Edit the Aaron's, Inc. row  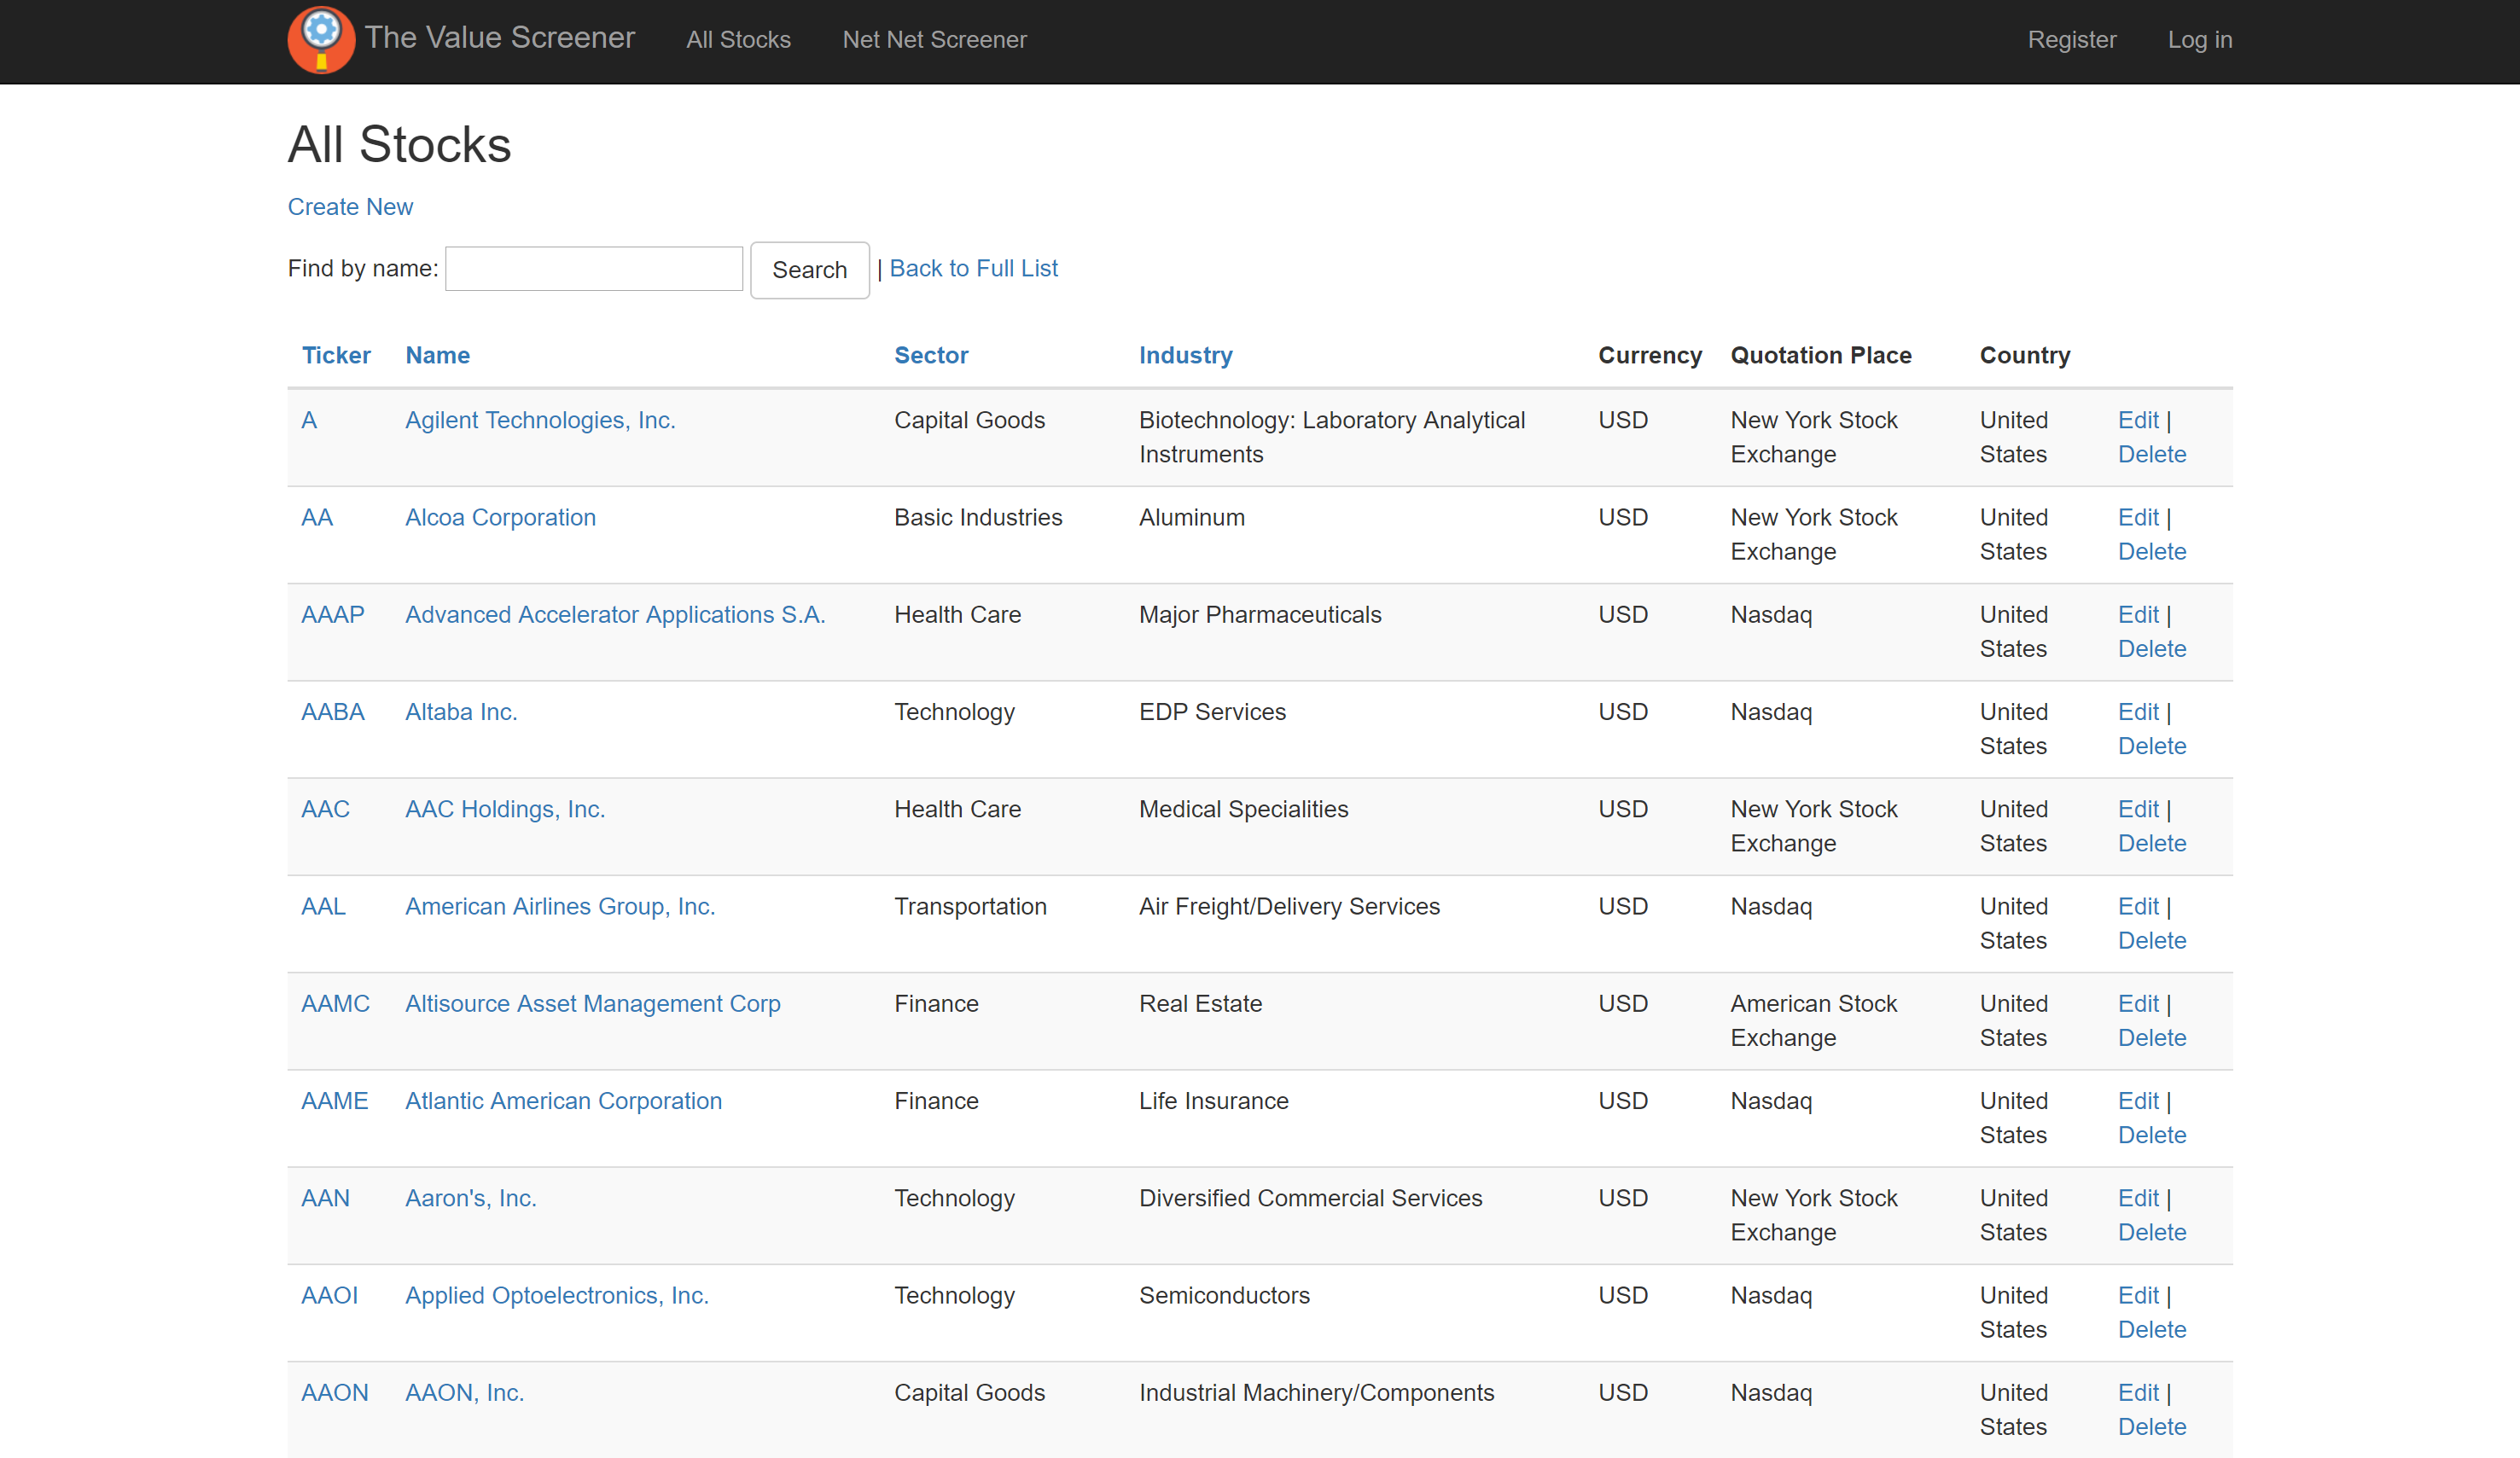tap(2138, 1196)
